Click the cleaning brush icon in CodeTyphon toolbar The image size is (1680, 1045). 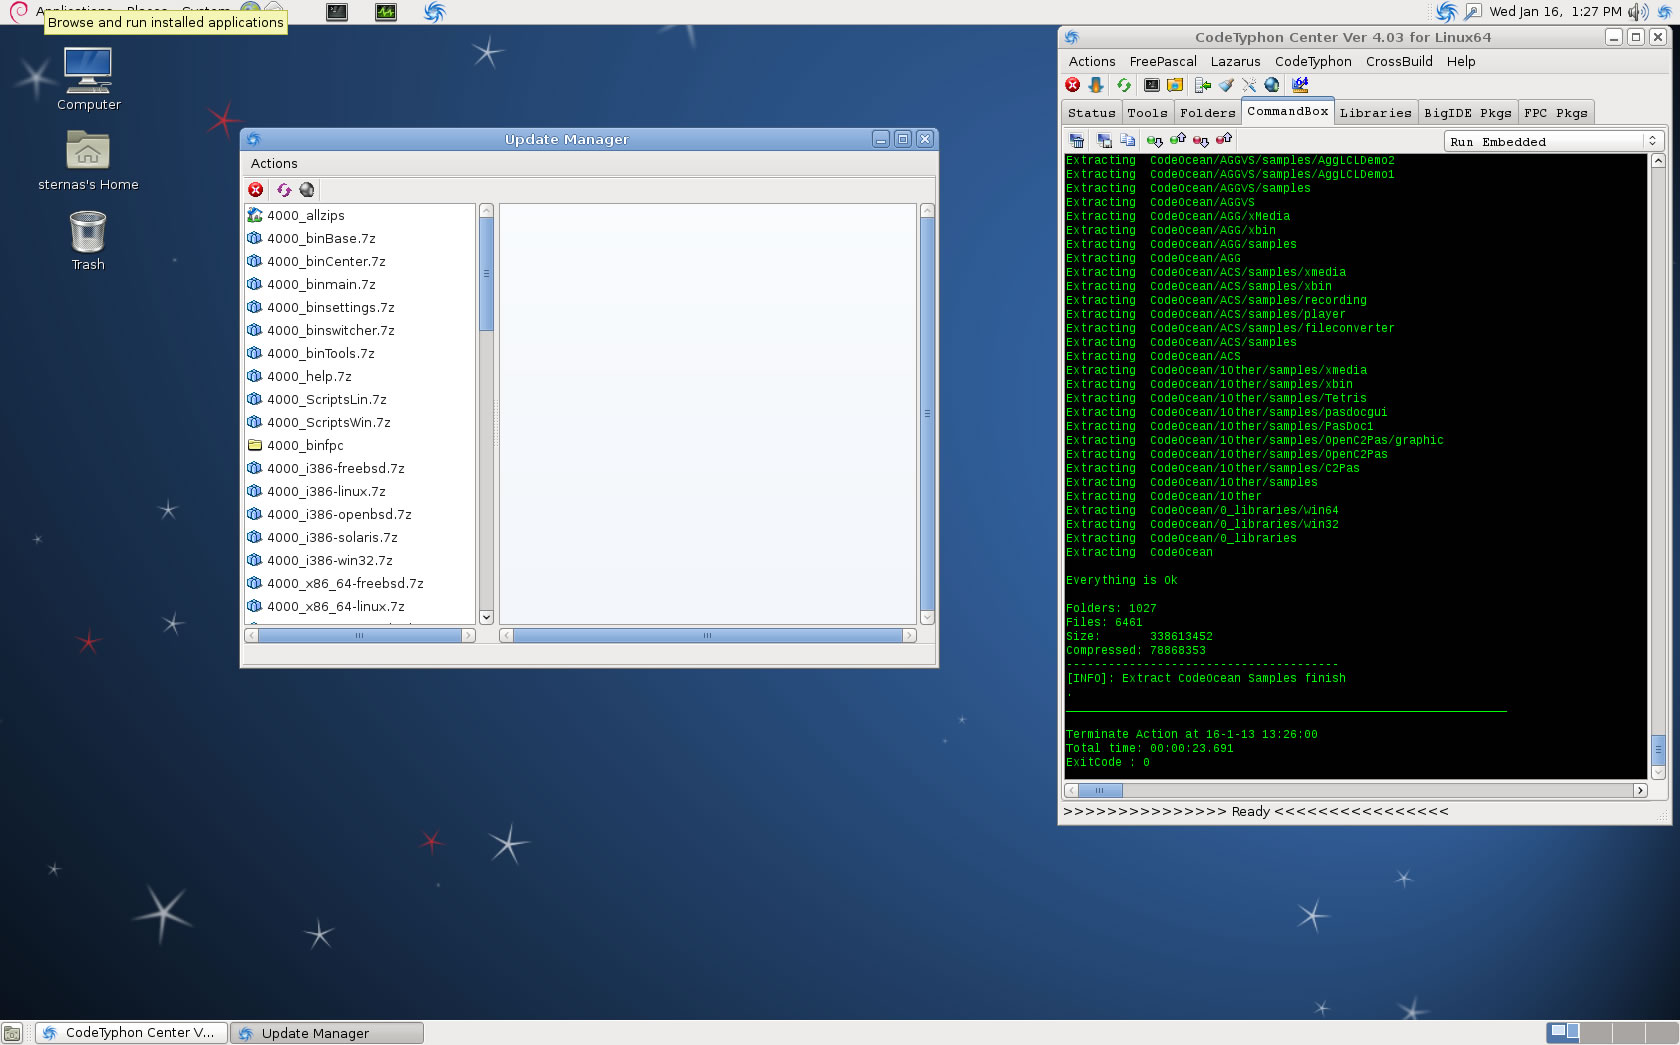tap(1226, 85)
